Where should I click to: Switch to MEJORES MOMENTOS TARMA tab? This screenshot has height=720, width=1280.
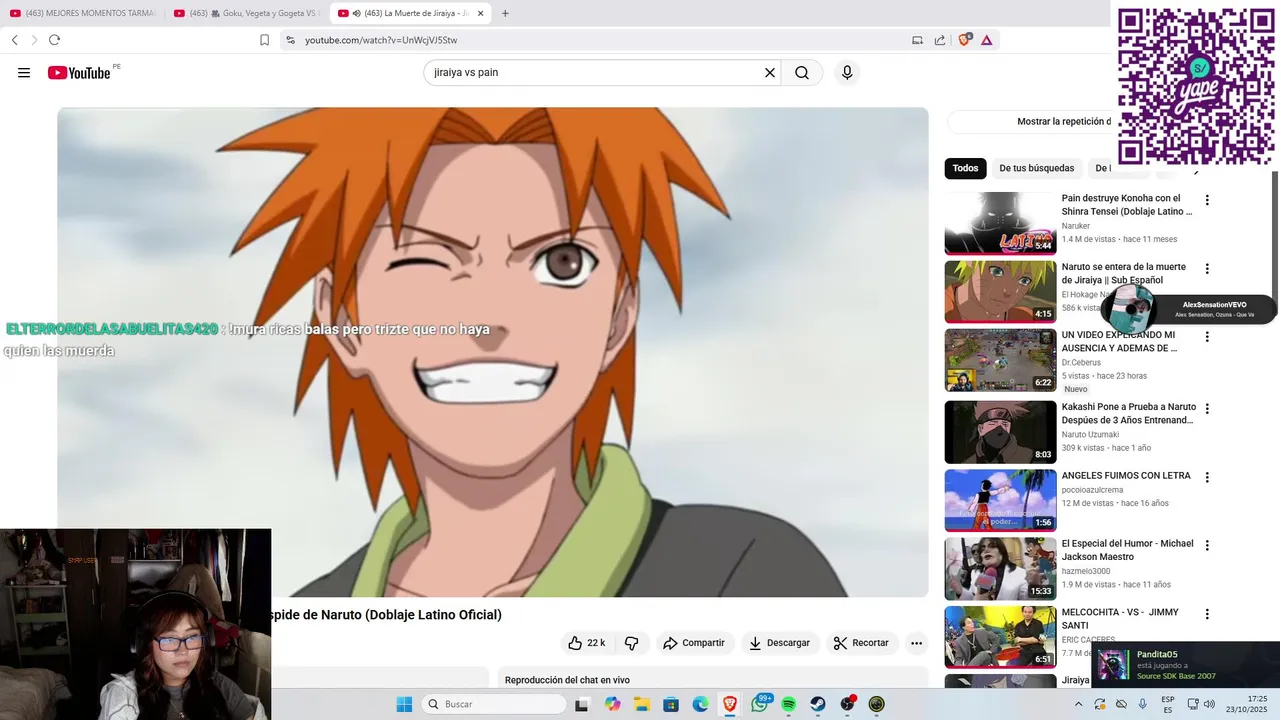(x=83, y=13)
